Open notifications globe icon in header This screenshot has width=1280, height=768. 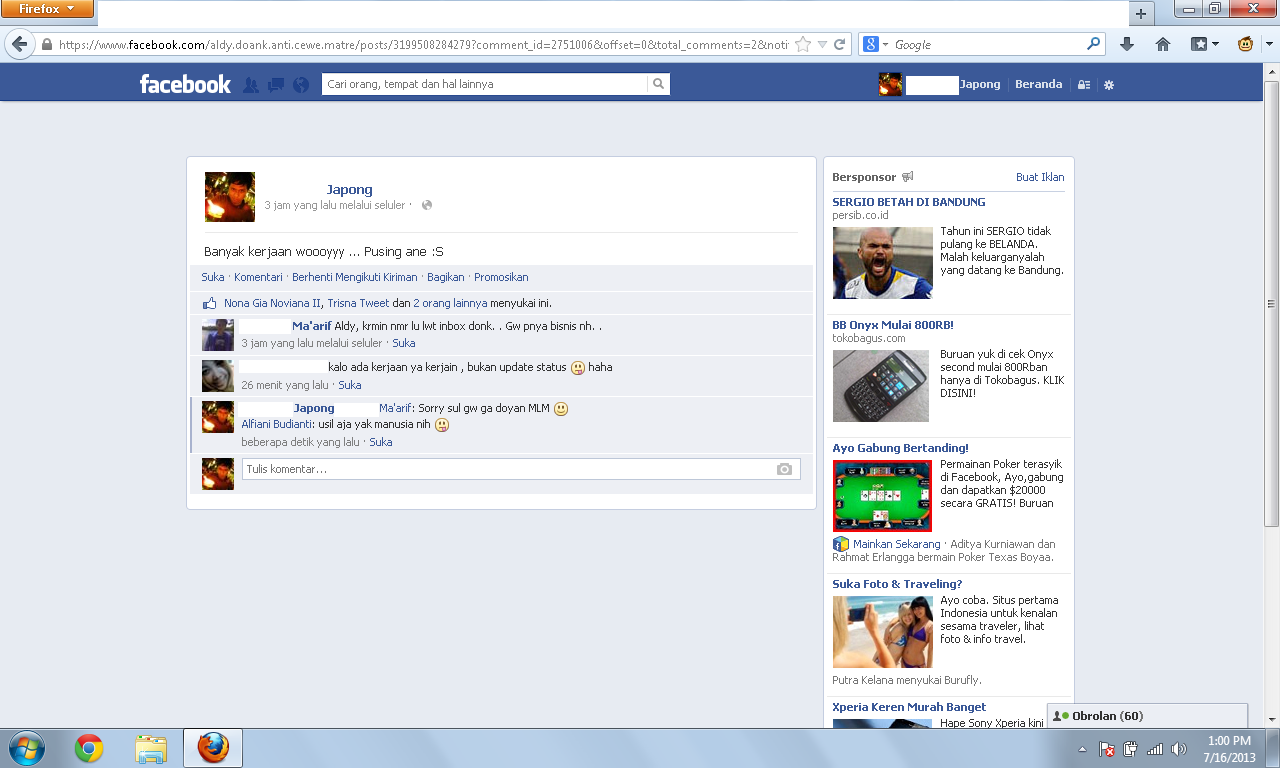pos(301,85)
